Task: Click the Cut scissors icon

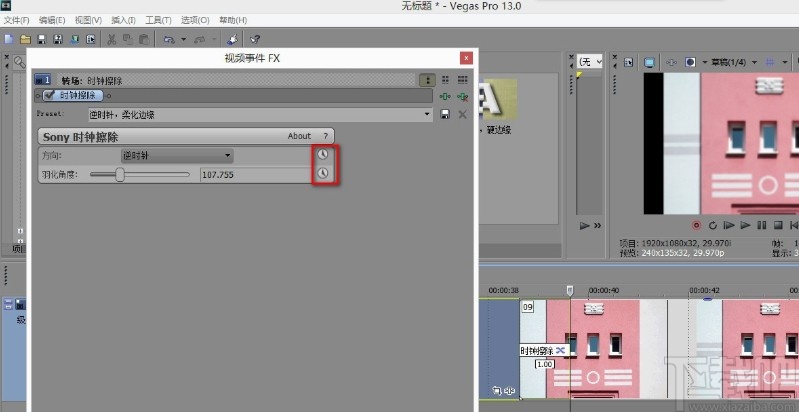Action: [x=112, y=39]
